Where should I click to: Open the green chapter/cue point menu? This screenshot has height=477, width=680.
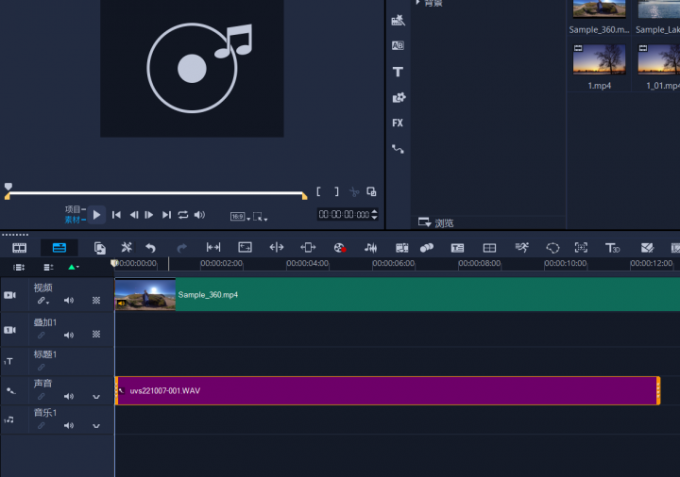click(73, 267)
